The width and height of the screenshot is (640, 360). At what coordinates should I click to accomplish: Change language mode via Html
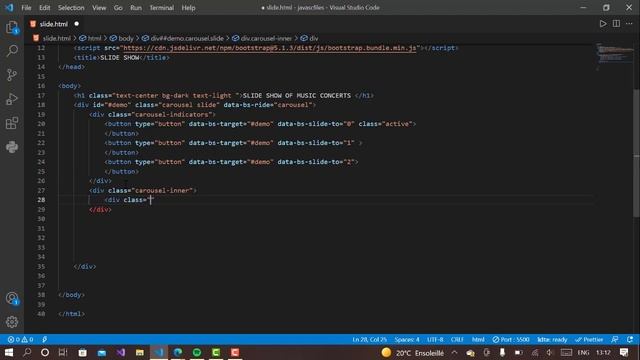(478, 340)
